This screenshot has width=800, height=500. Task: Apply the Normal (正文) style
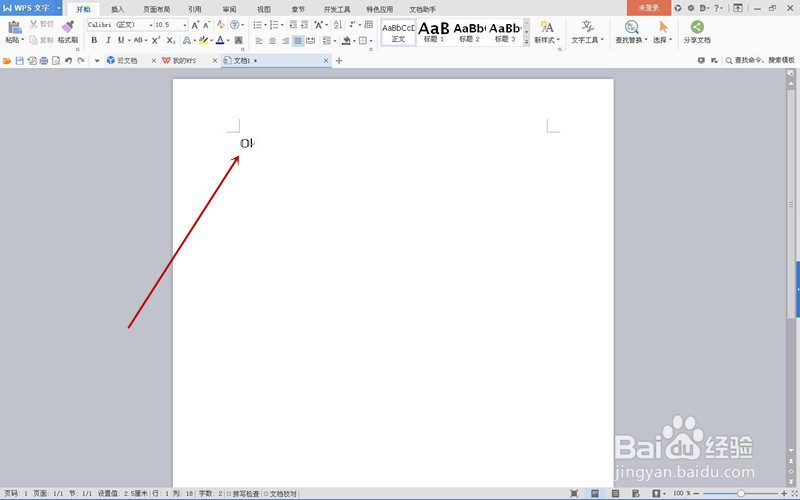(x=398, y=32)
